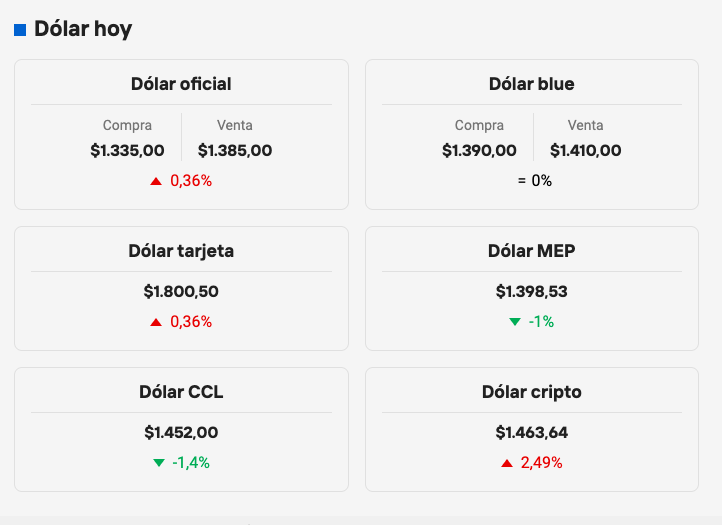Select the Dólar tarjeta heading

pos(181,251)
